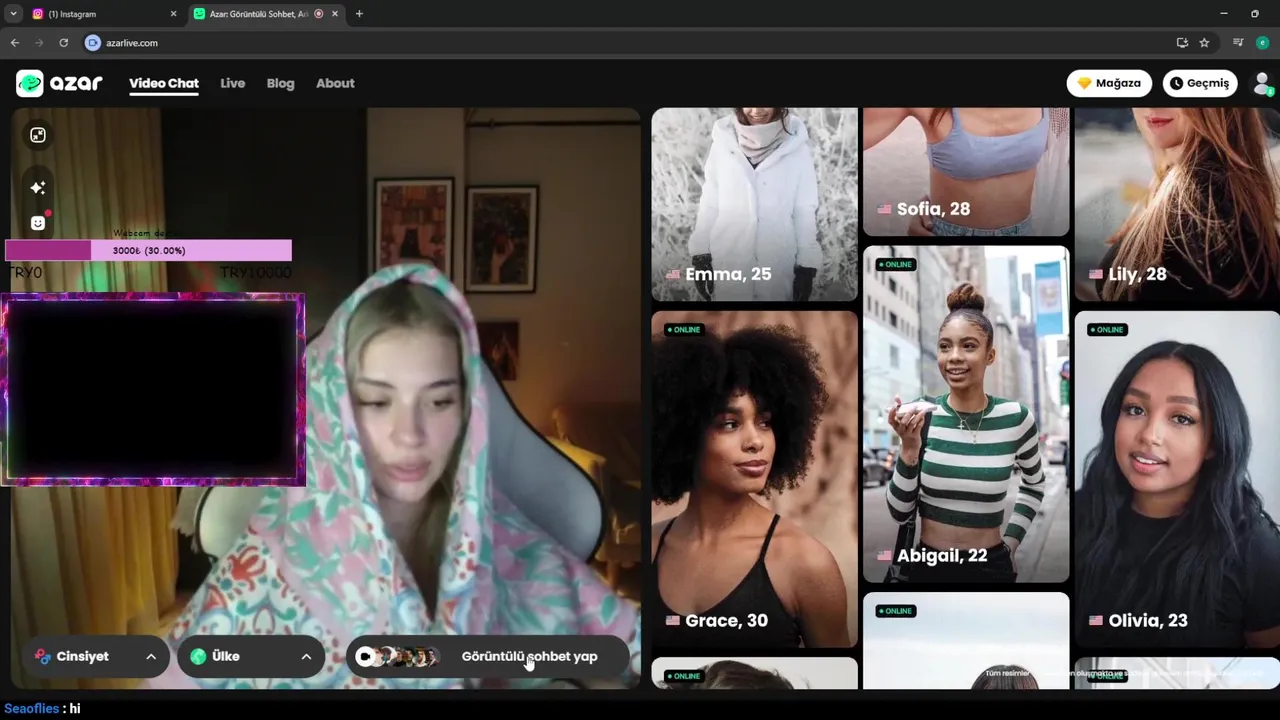1280x720 pixels.
Task: Click the ONLINE badge on bottom-middle card
Action: pyautogui.click(x=896, y=611)
